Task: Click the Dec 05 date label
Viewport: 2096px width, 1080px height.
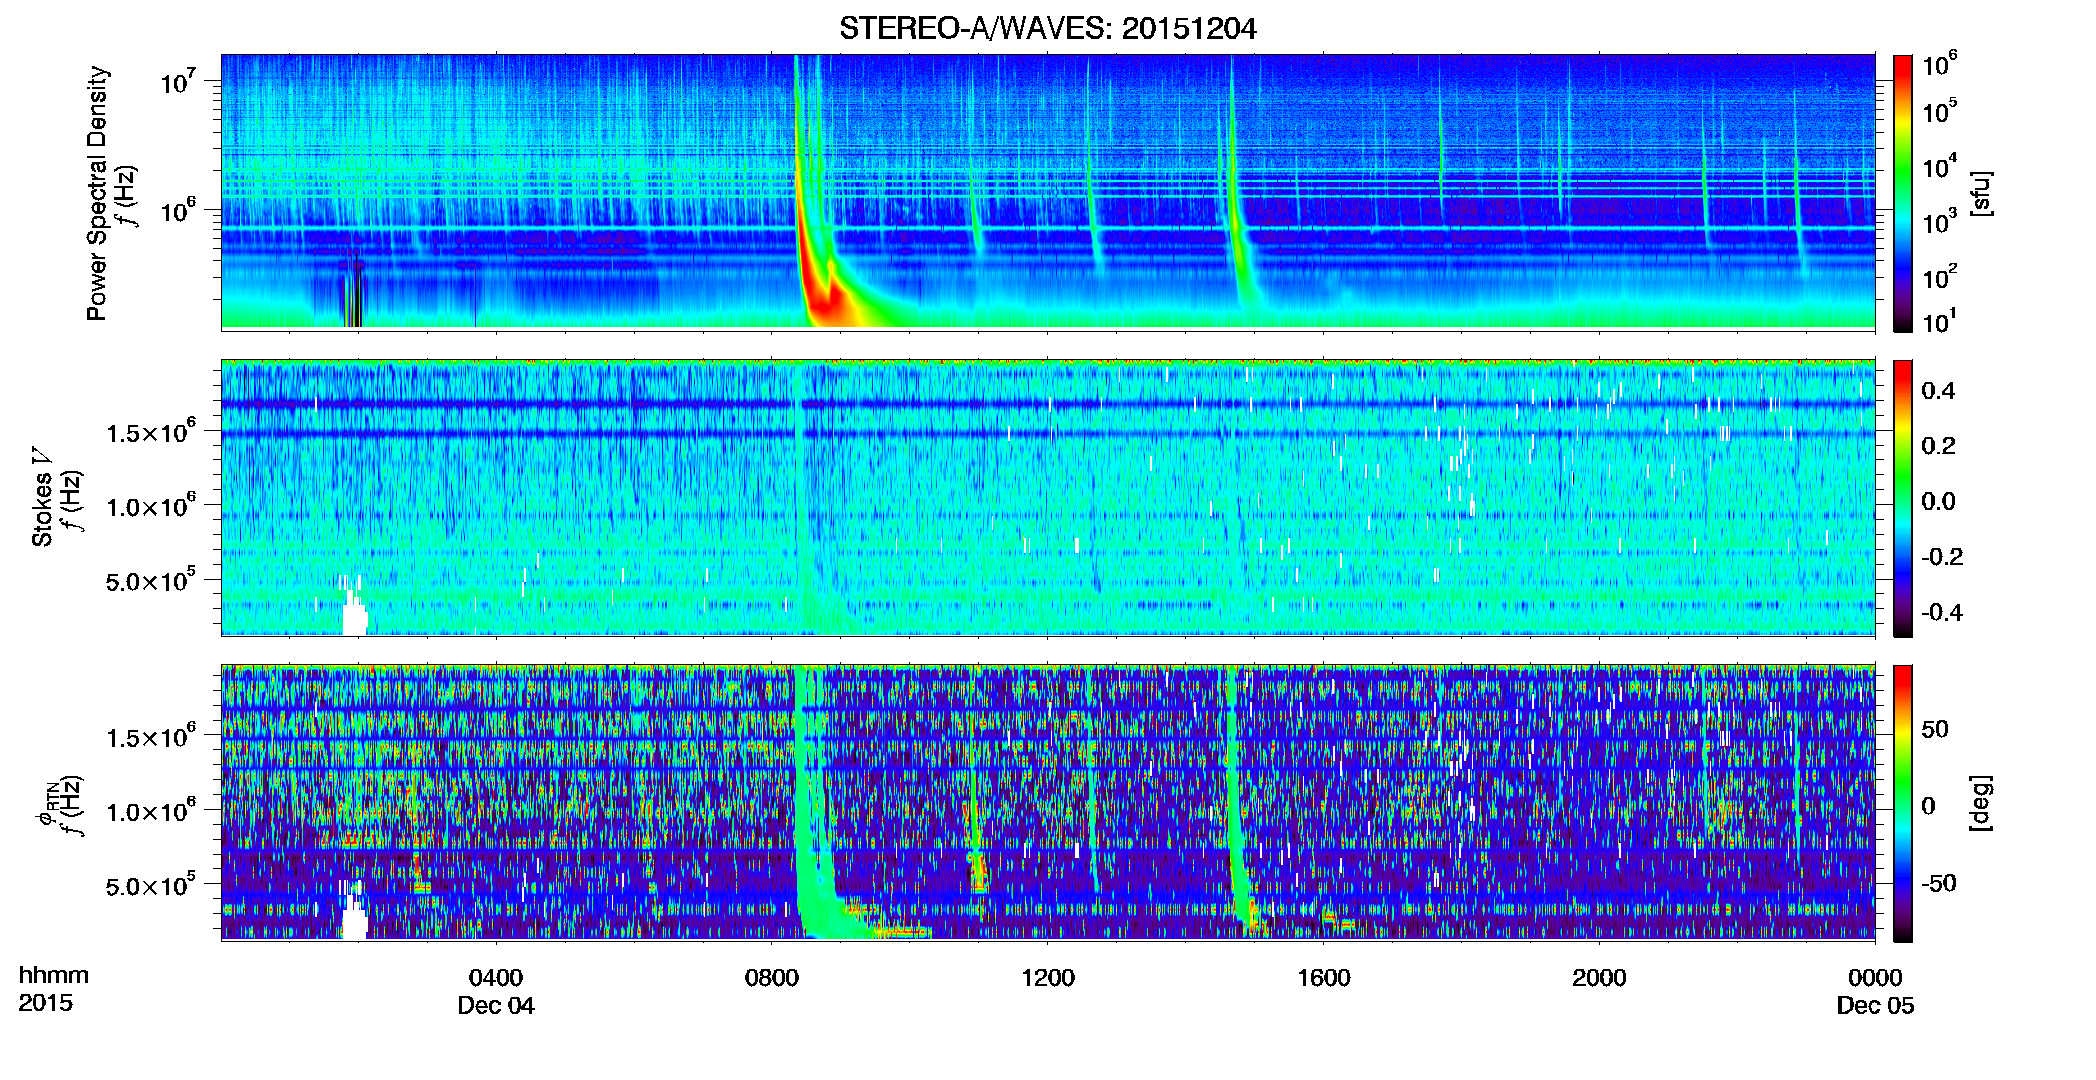Action: click(1875, 1006)
